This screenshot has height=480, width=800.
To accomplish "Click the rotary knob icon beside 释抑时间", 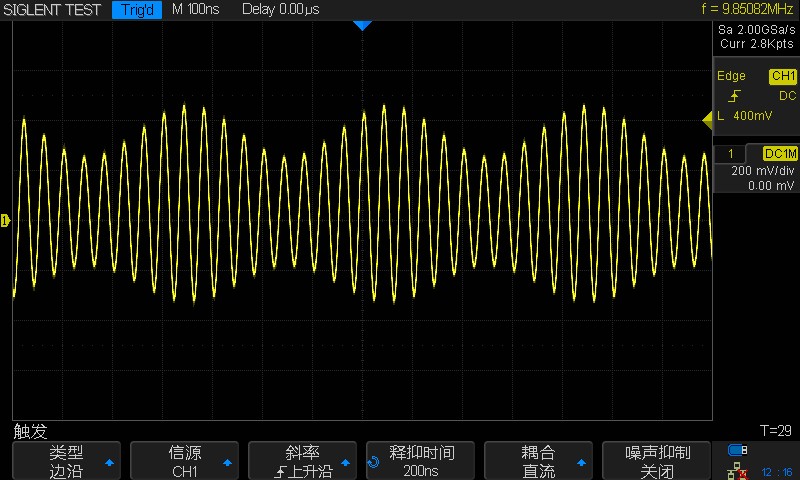I will [x=374, y=462].
